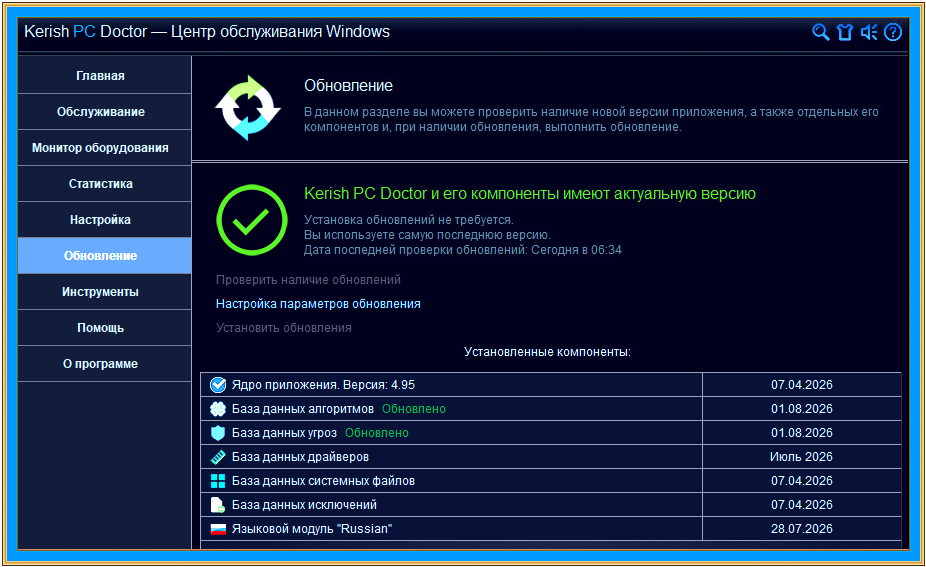Click Обновлено status next to угроз
This screenshot has height=567, width=926.
[x=377, y=433]
